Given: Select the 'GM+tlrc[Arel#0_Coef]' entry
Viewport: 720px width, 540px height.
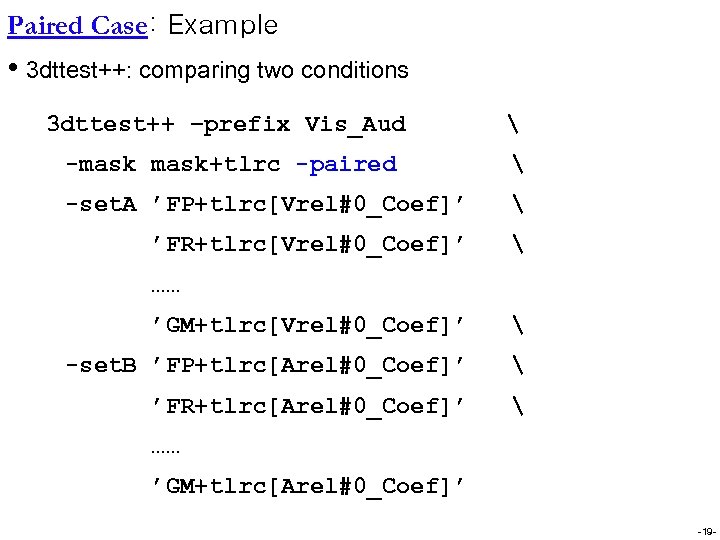Looking at the screenshot, I should click(x=307, y=487).
